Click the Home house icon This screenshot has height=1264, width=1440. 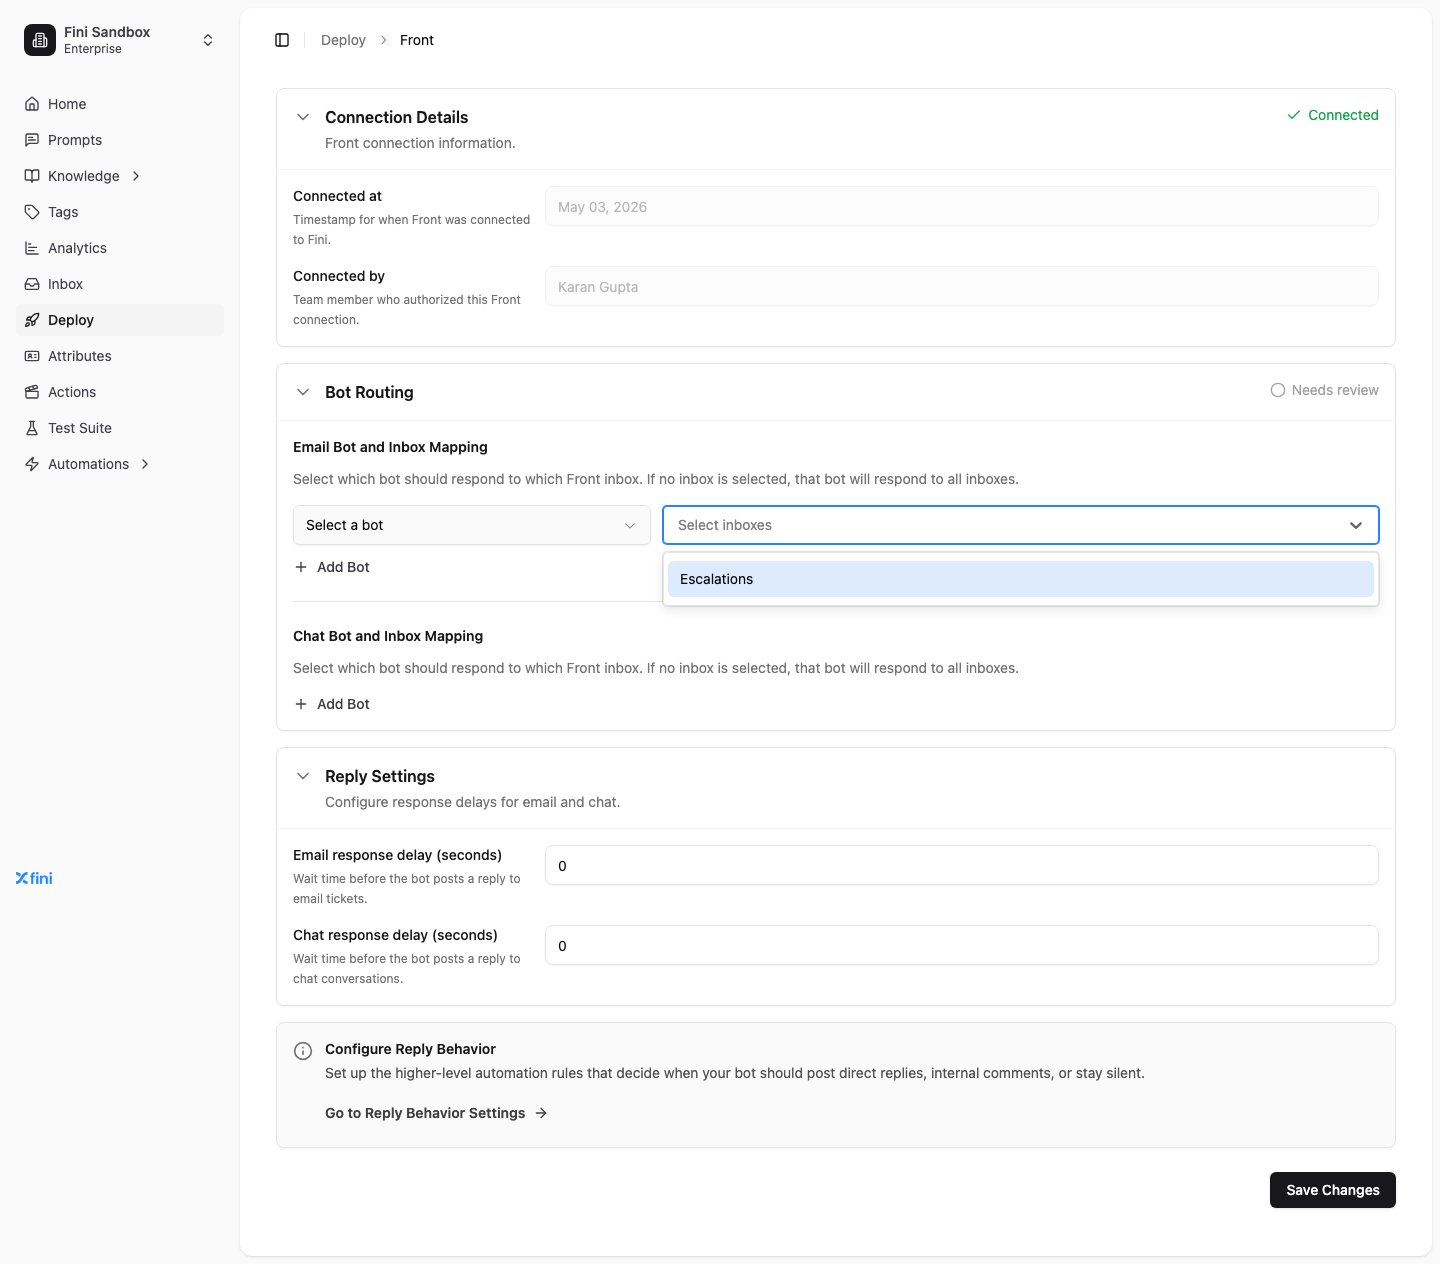[32, 104]
